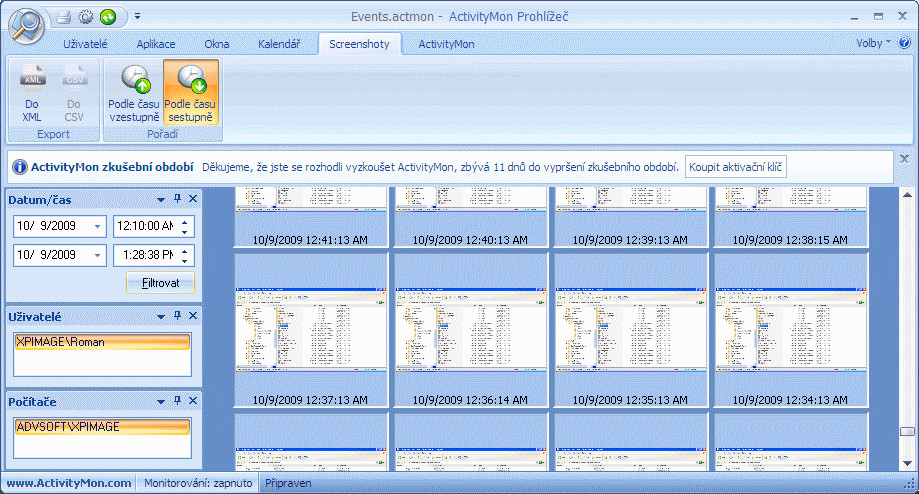This screenshot has width=919, height=494.
Task: Close the Datum/čas panel
Action: coord(193,199)
